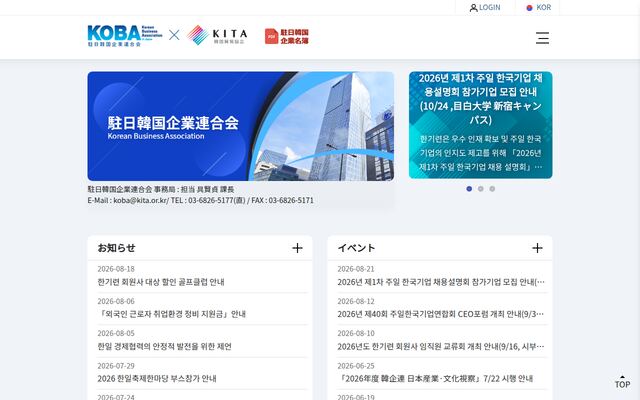Click the date 2026-08-18 in notices
The width and height of the screenshot is (640, 400).
pos(116,269)
